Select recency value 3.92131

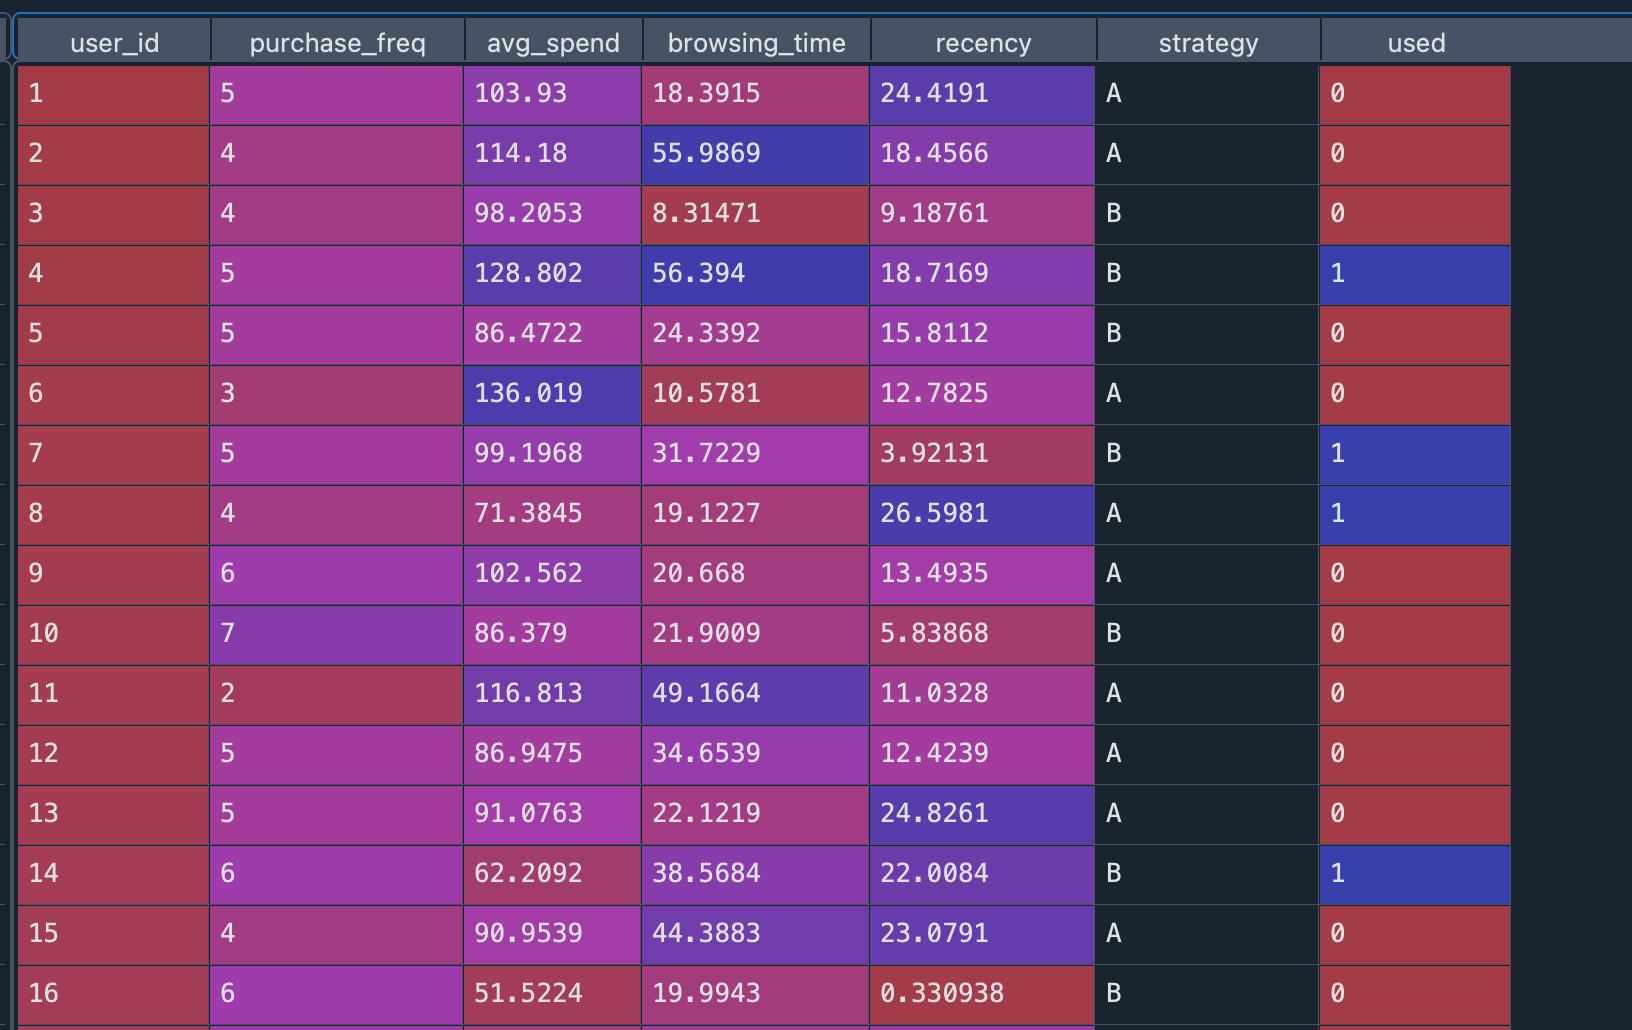pos(982,455)
